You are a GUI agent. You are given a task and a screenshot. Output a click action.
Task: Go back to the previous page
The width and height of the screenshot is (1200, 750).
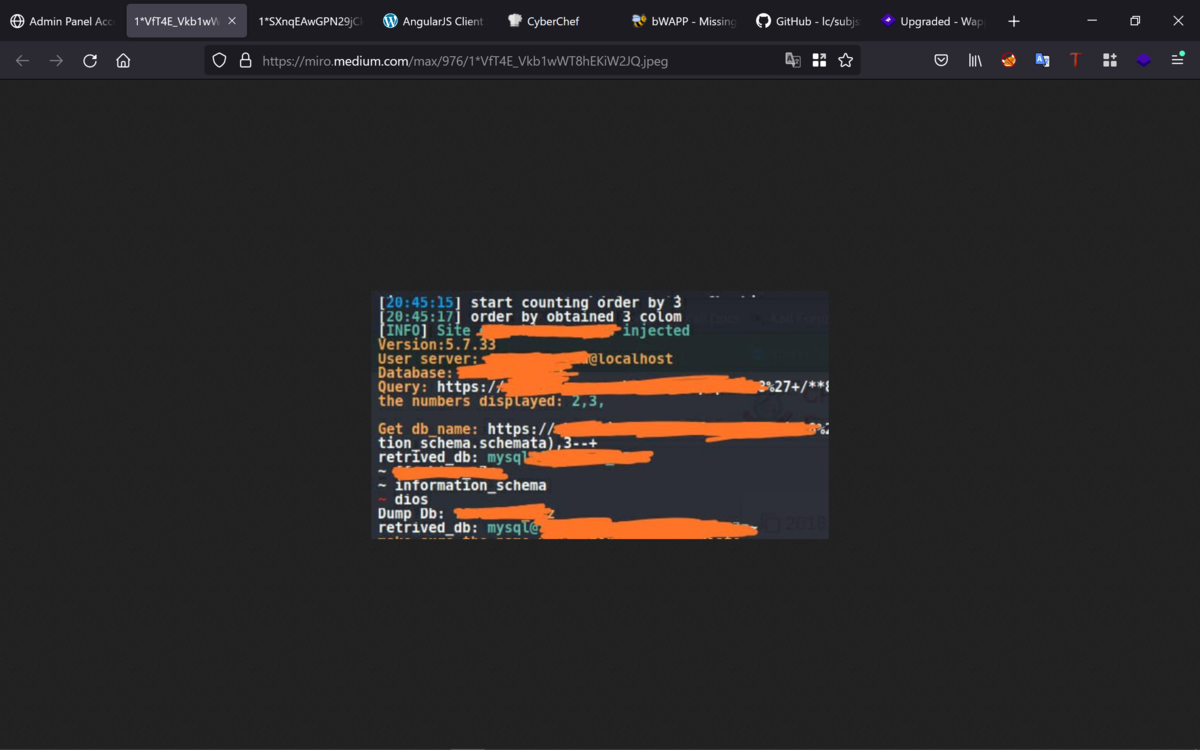click(22, 61)
